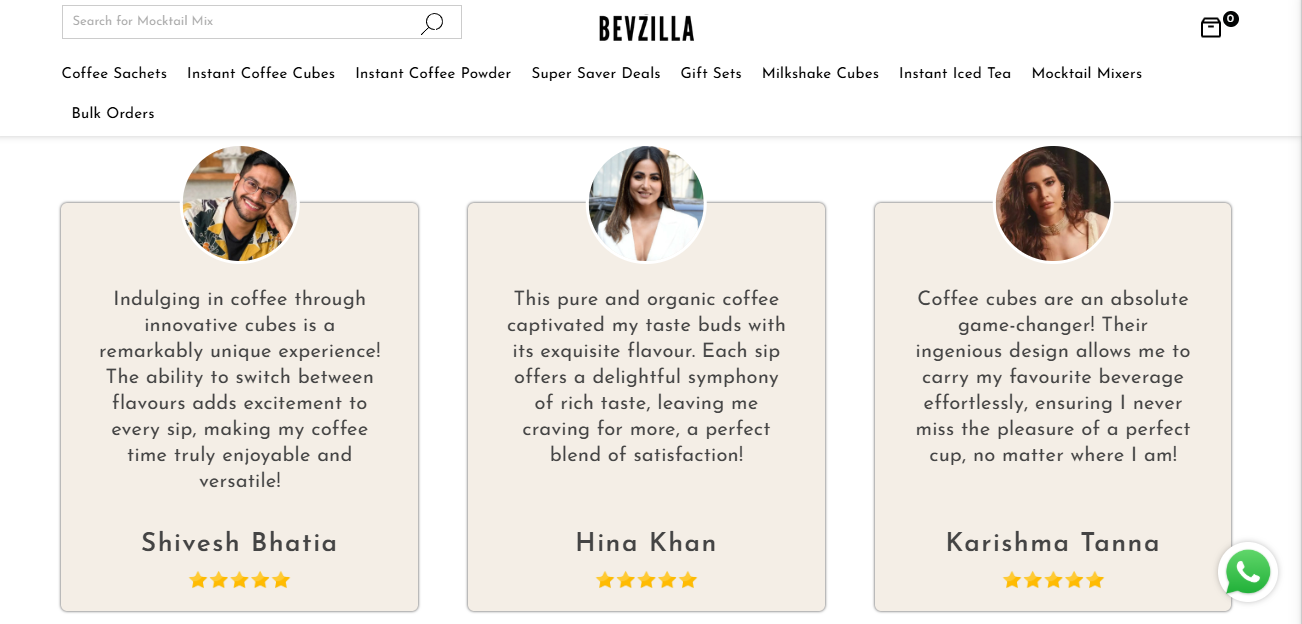This screenshot has width=1302, height=624.
Task: Go to Instant Coffee Cubes
Action: tap(261, 74)
